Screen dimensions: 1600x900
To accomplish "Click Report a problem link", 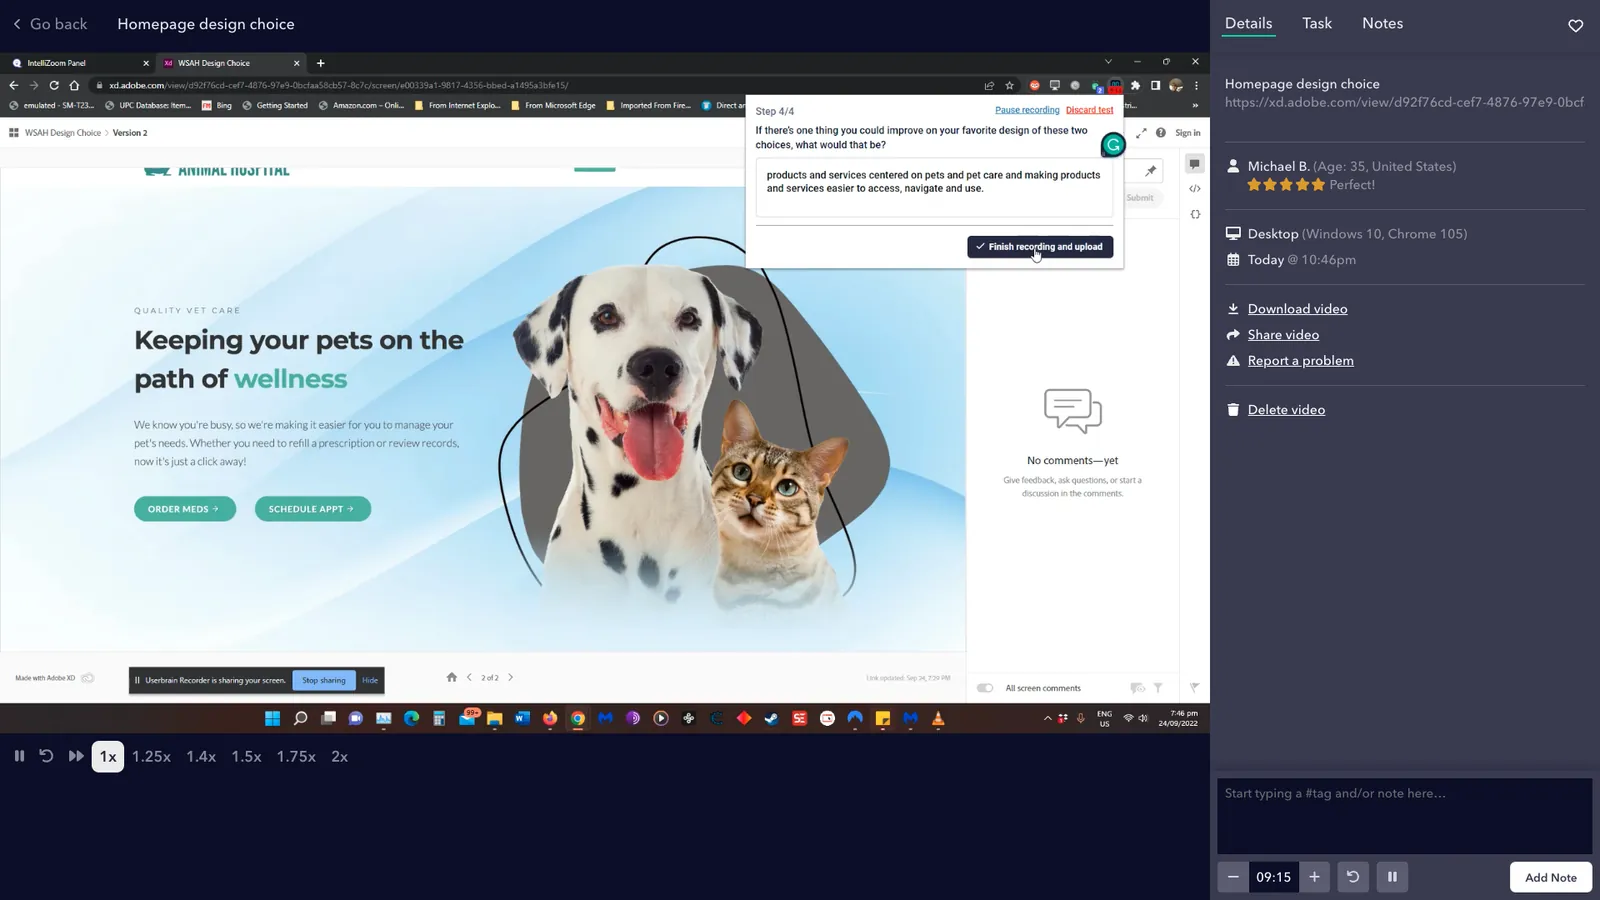I will [x=1300, y=361].
